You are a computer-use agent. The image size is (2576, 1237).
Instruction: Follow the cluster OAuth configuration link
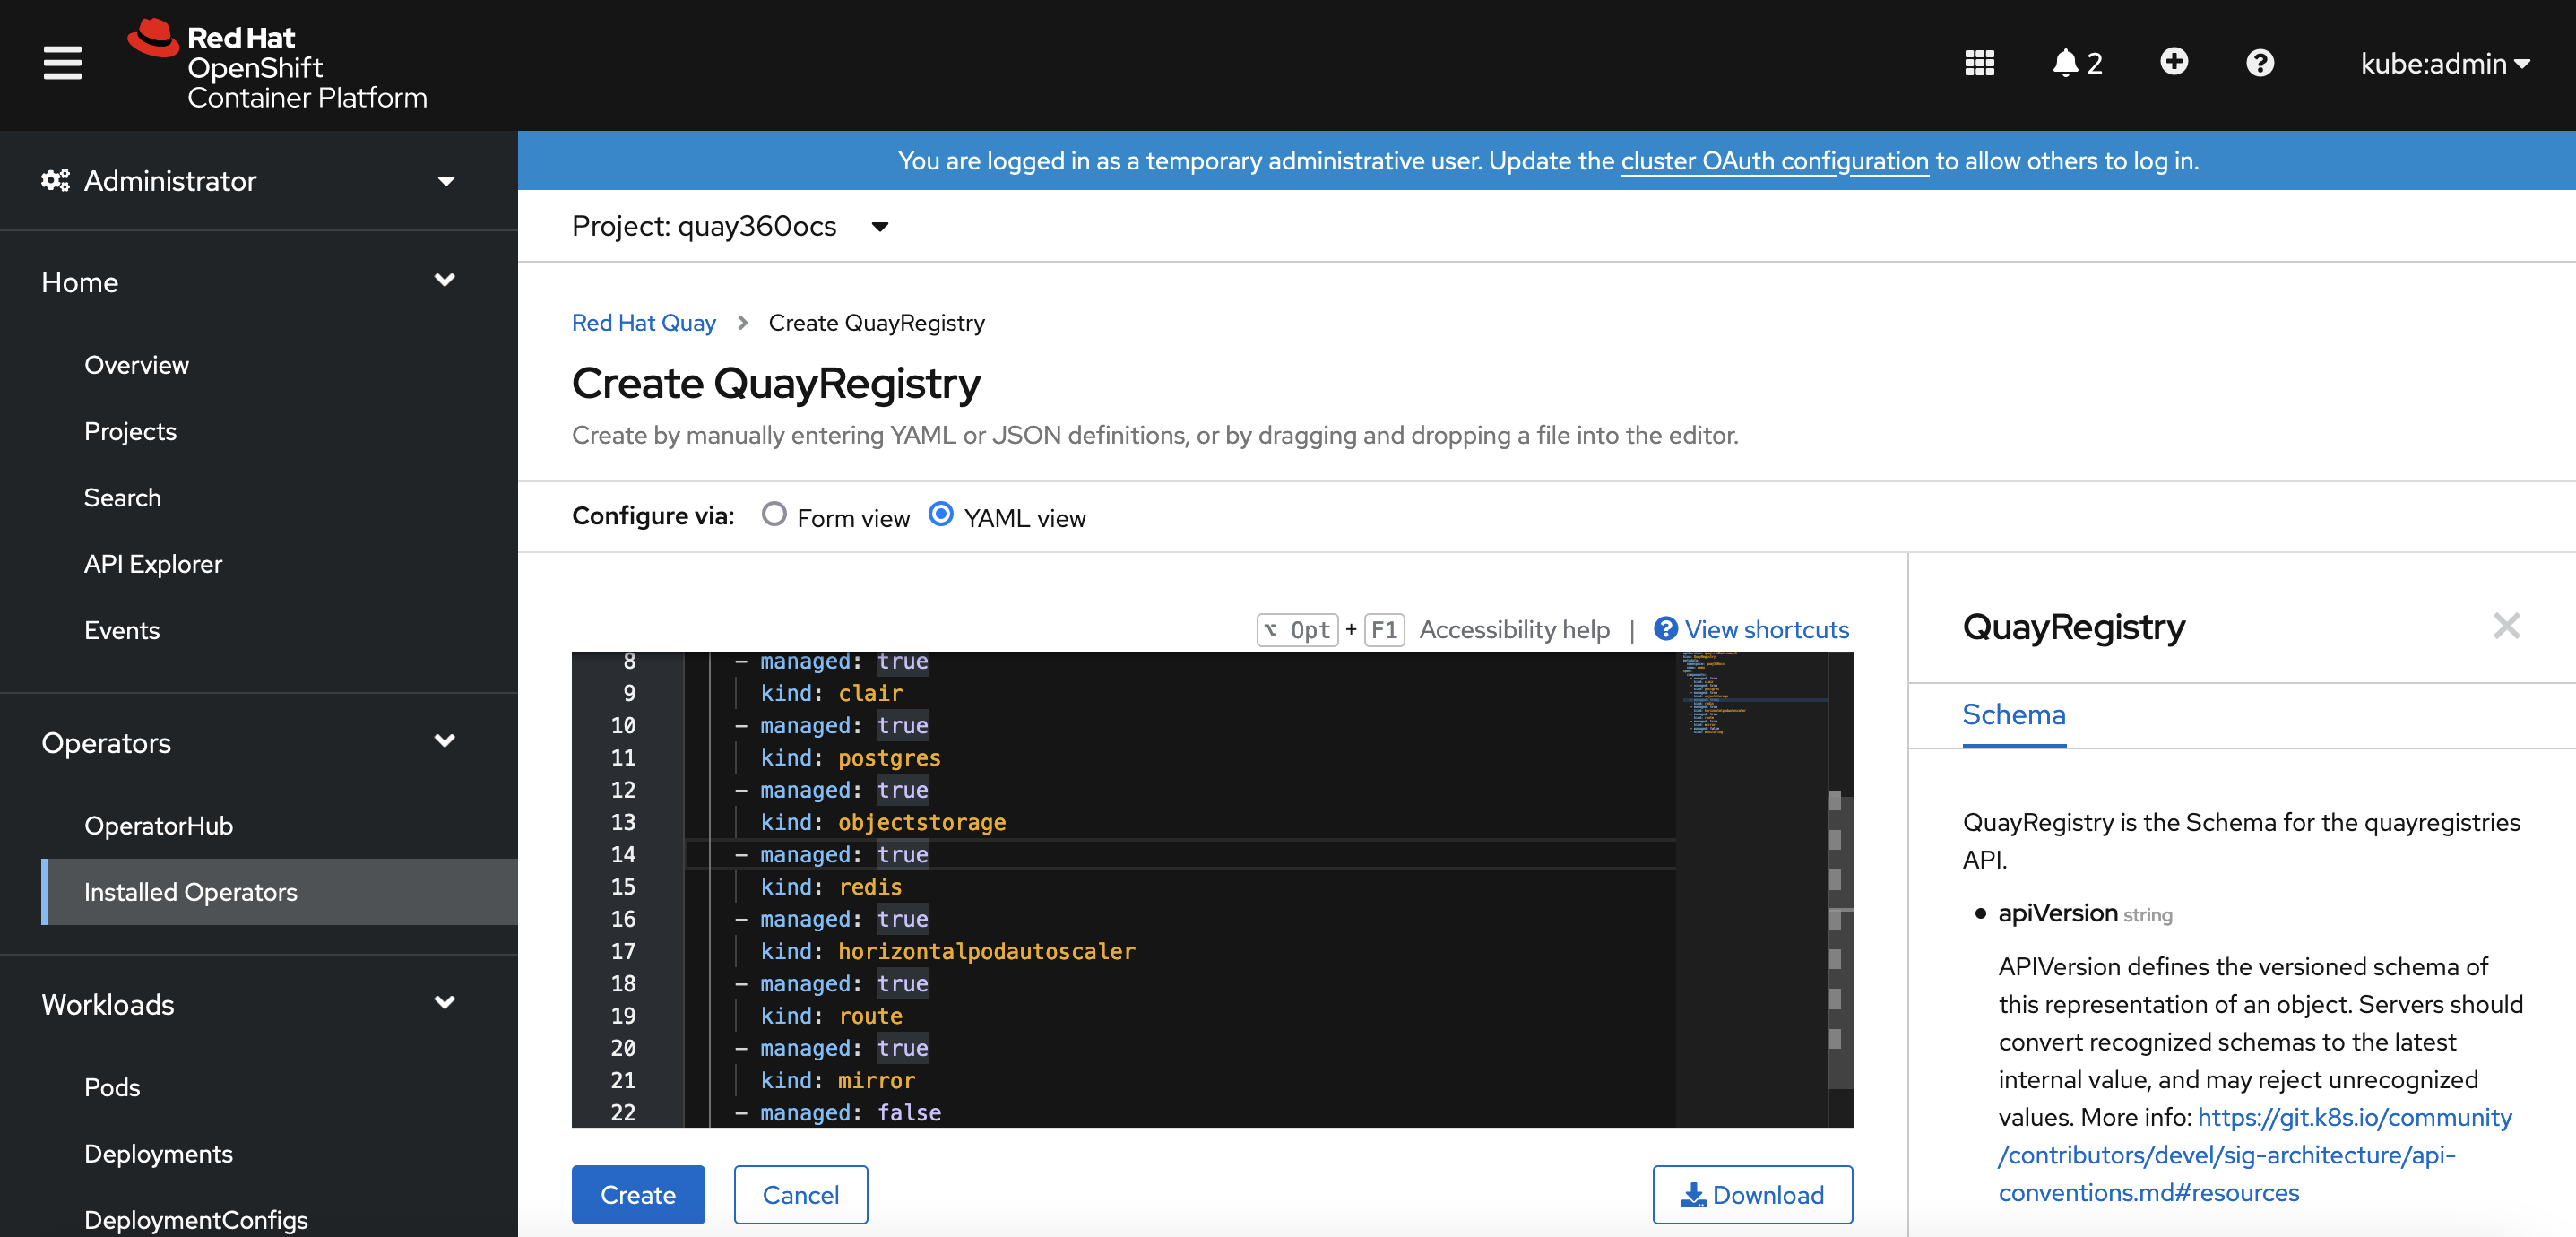1774,161
